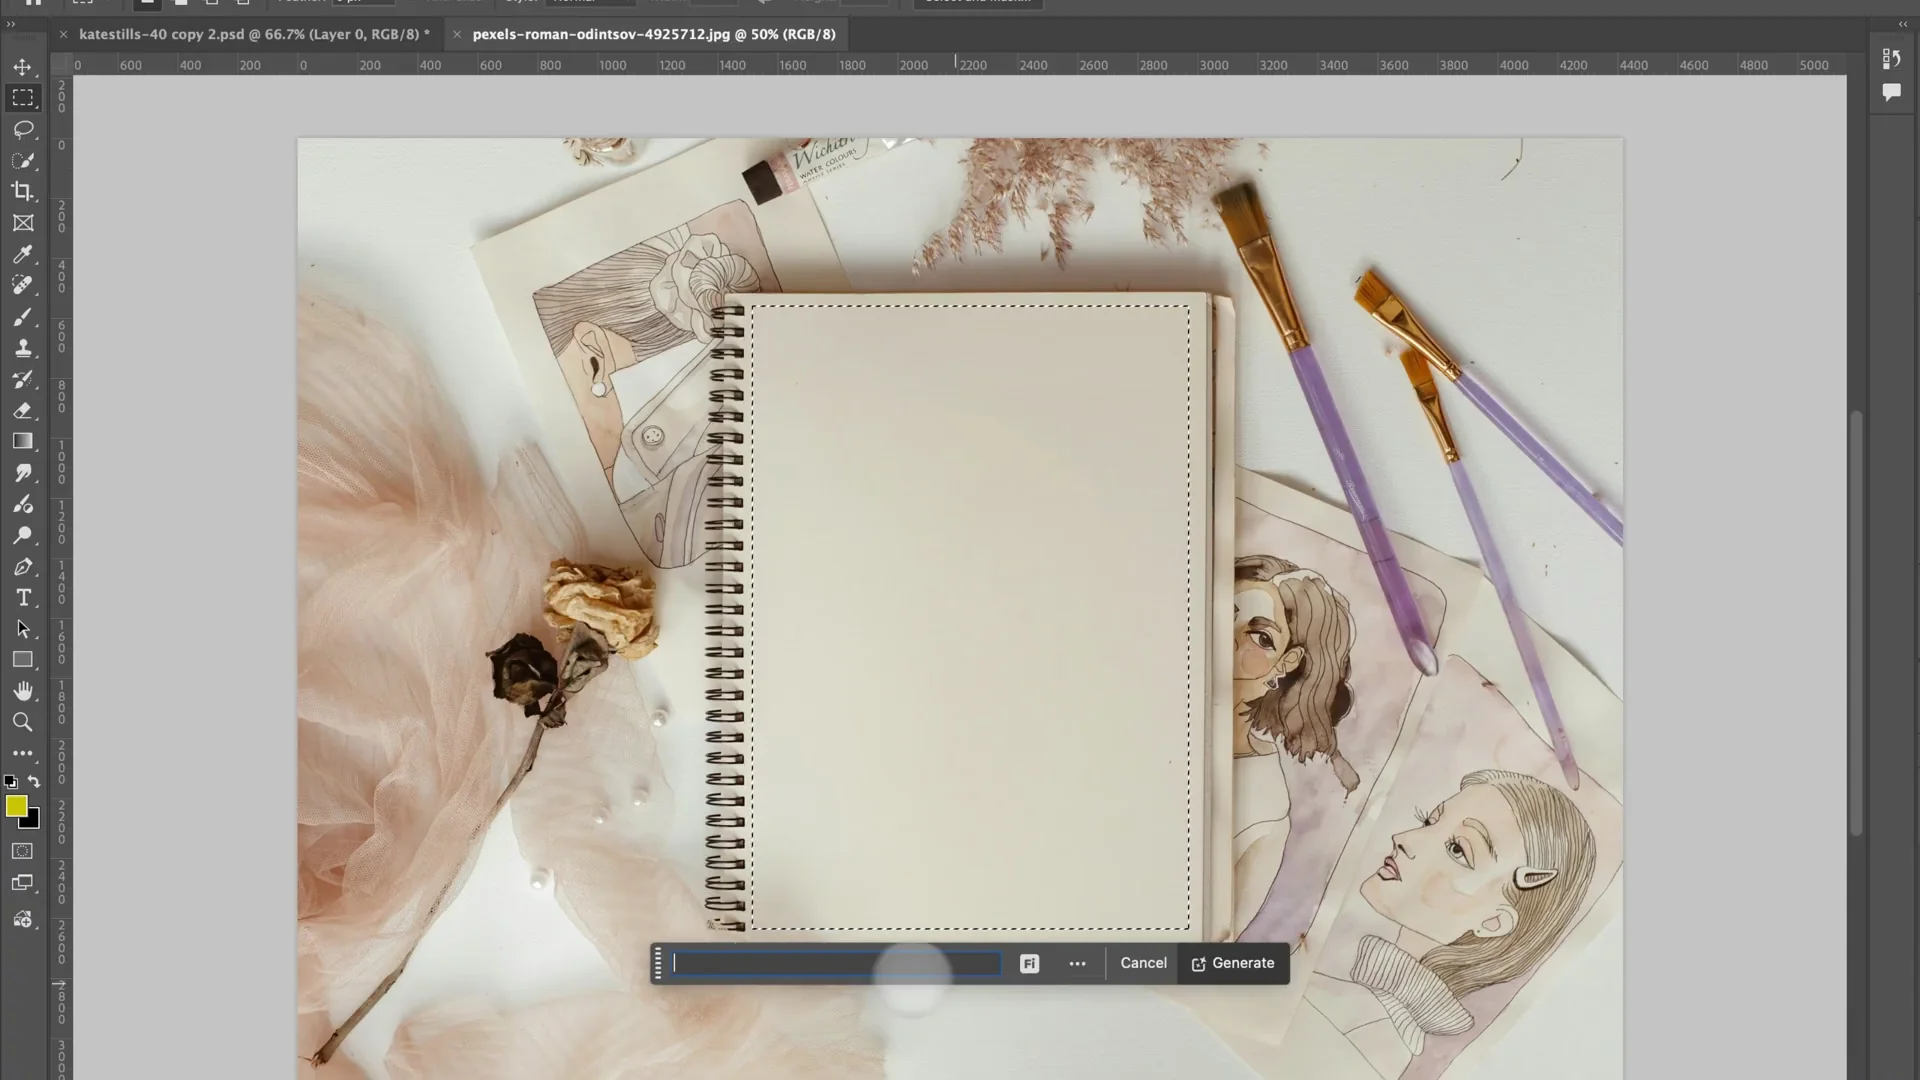Select the Brush tool
Image resolution: width=1920 pixels, height=1080 pixels.
[23, 317]
